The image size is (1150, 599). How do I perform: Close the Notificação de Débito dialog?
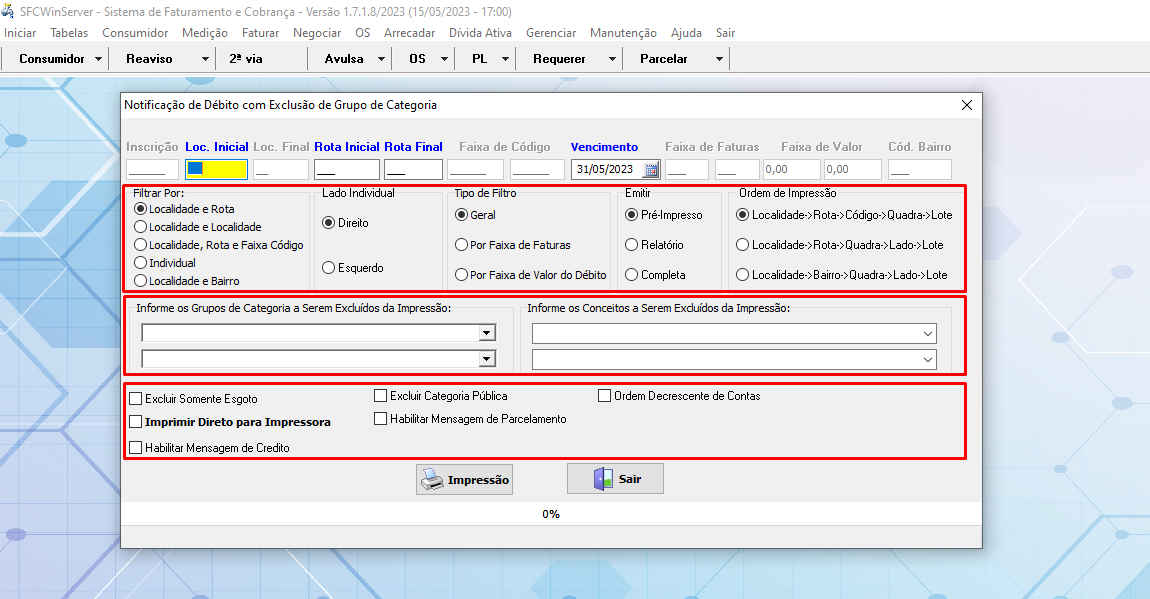(966, 105)
